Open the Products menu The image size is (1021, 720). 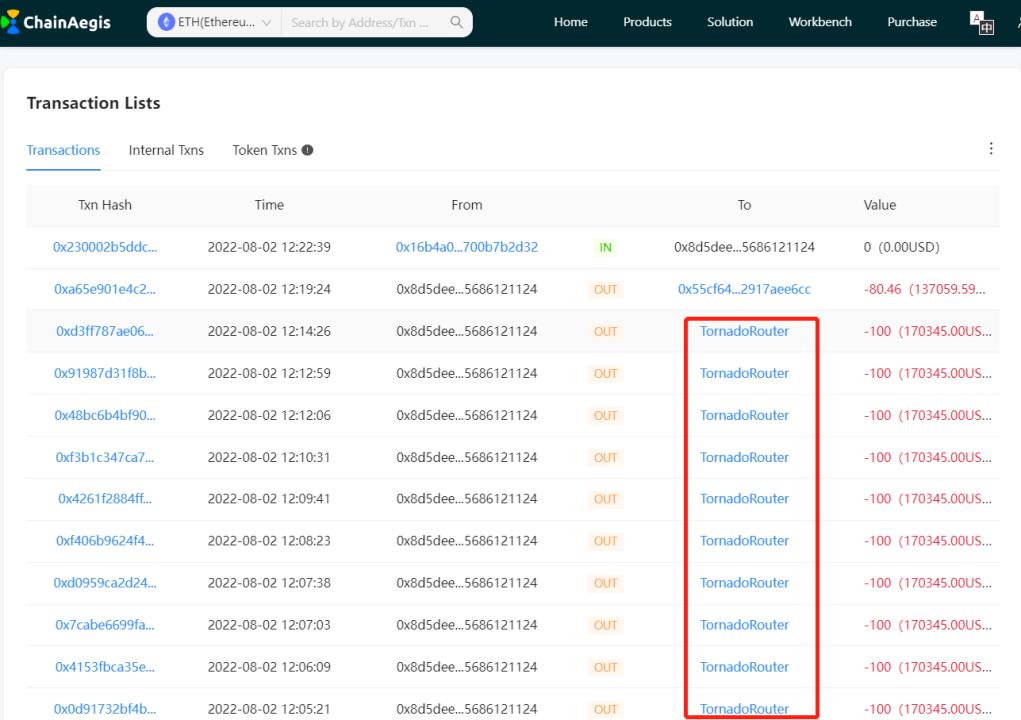click(647, 22)
